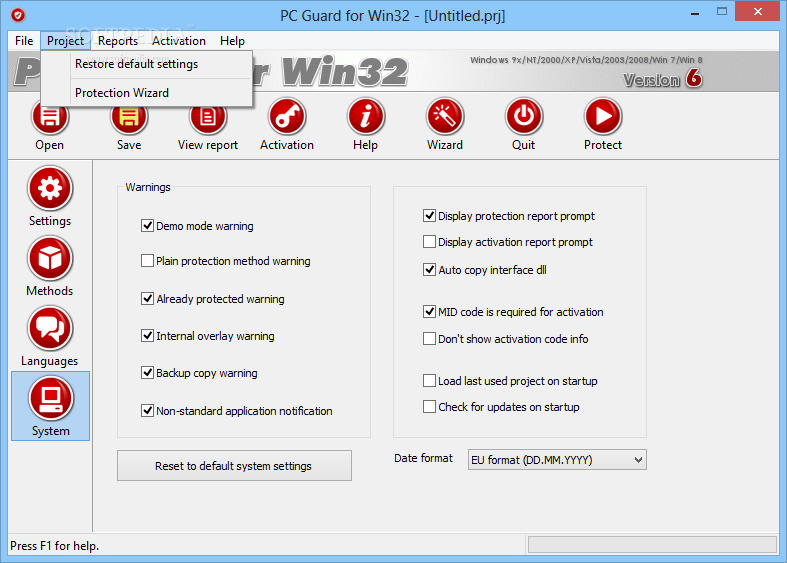Viewport: 787px width, 563px height.
Task: Toggle Non-standard application notification checkbox
Action: click(147, 411)
